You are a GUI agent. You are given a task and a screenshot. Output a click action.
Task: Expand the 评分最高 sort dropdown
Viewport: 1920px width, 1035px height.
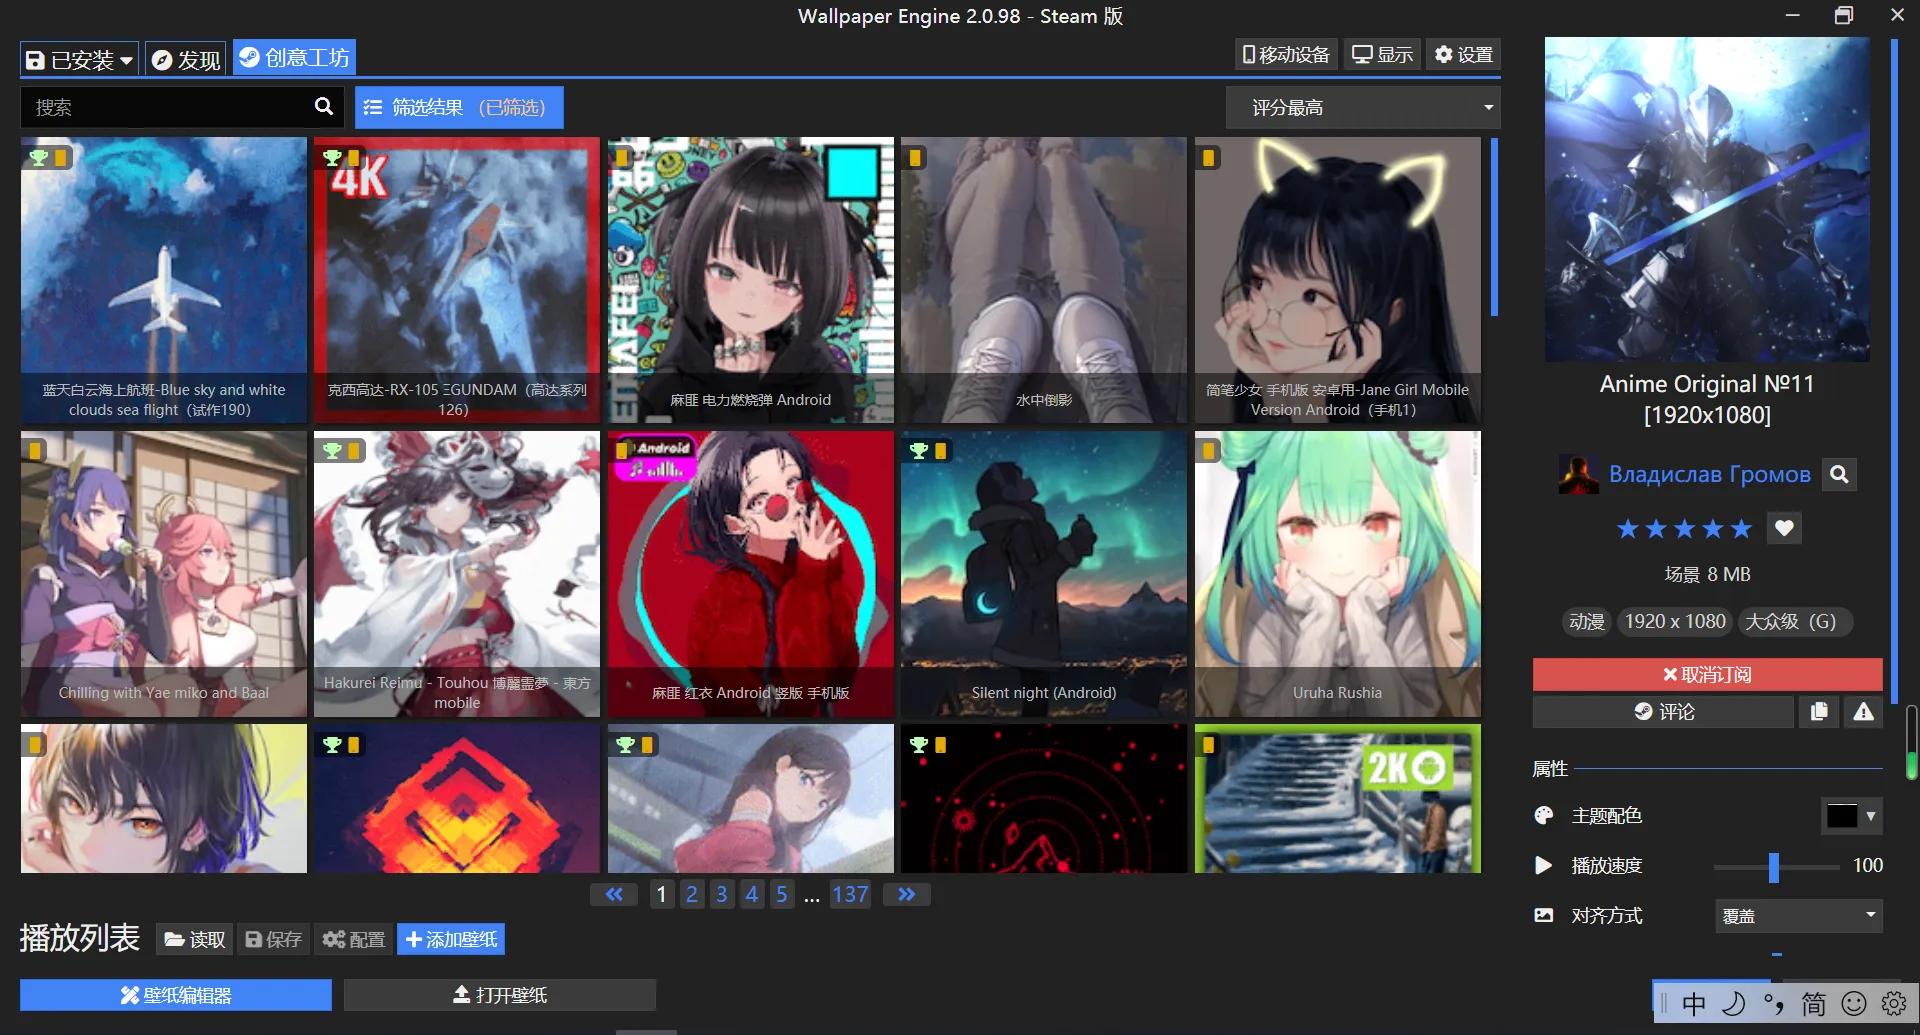[x=1363, y=107]
